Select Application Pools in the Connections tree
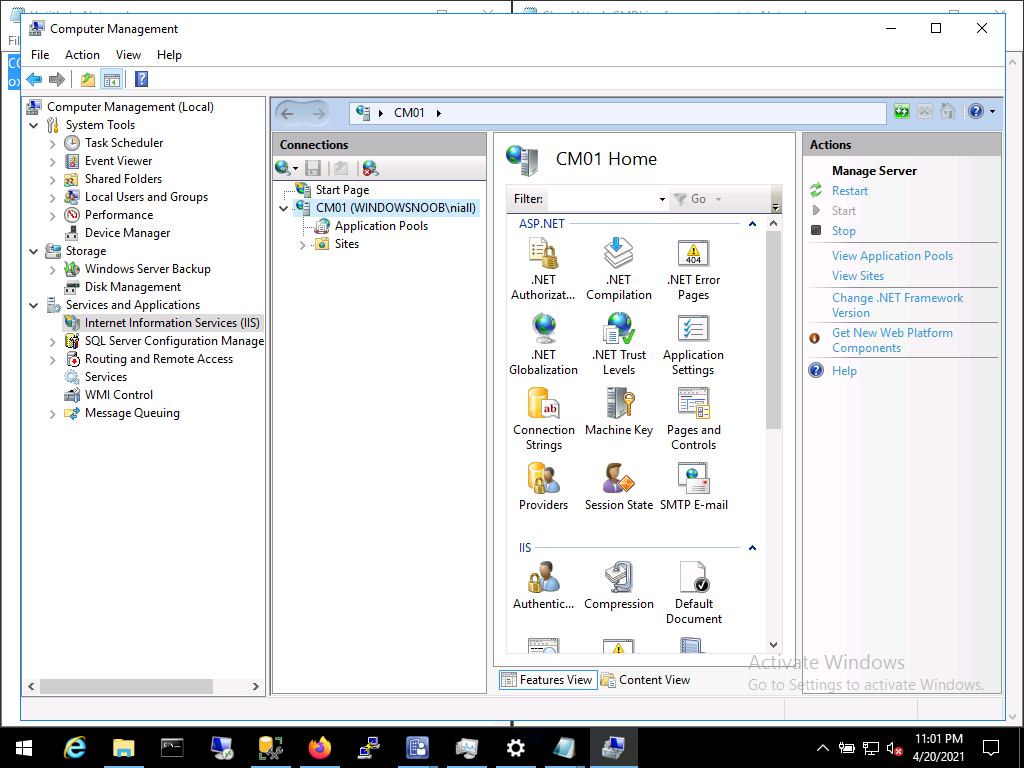 (381, 226)
